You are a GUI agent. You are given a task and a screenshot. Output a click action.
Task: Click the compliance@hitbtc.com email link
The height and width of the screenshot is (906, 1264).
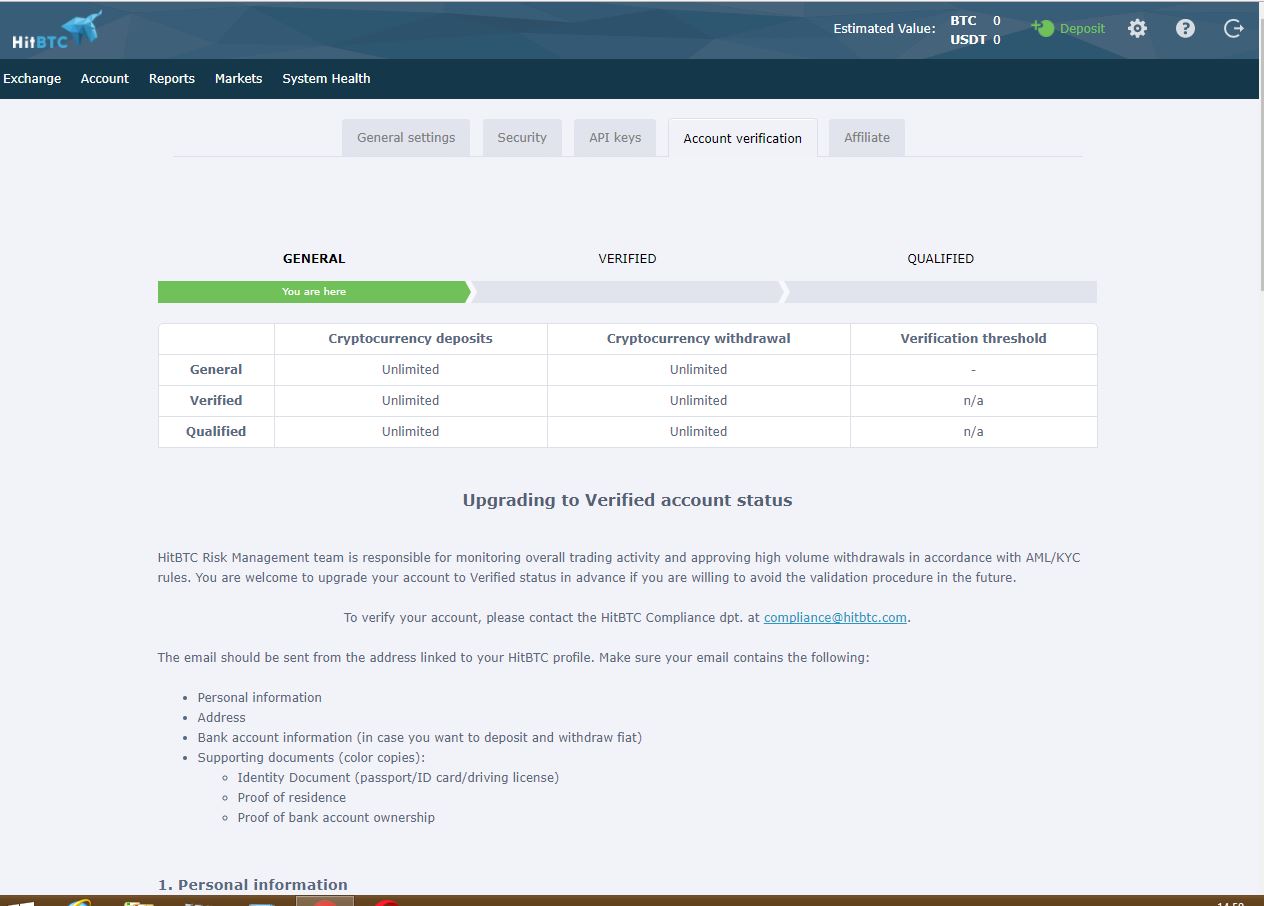[x=835, y=618]
